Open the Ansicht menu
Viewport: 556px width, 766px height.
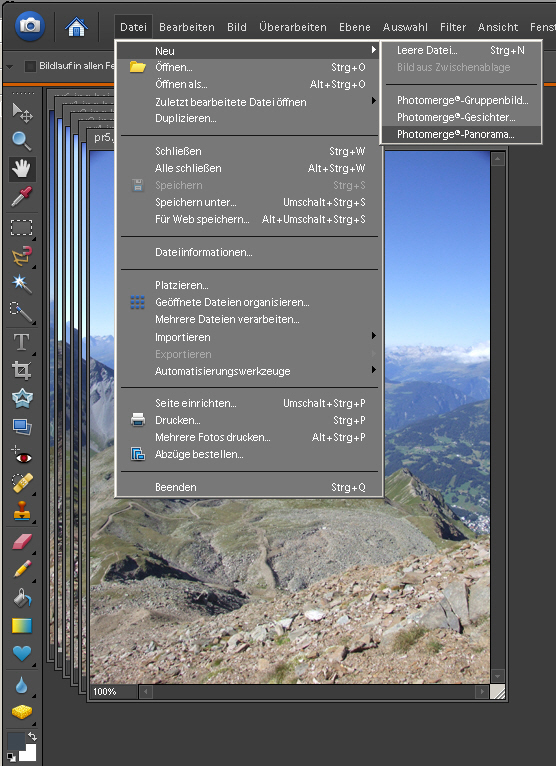498,27
